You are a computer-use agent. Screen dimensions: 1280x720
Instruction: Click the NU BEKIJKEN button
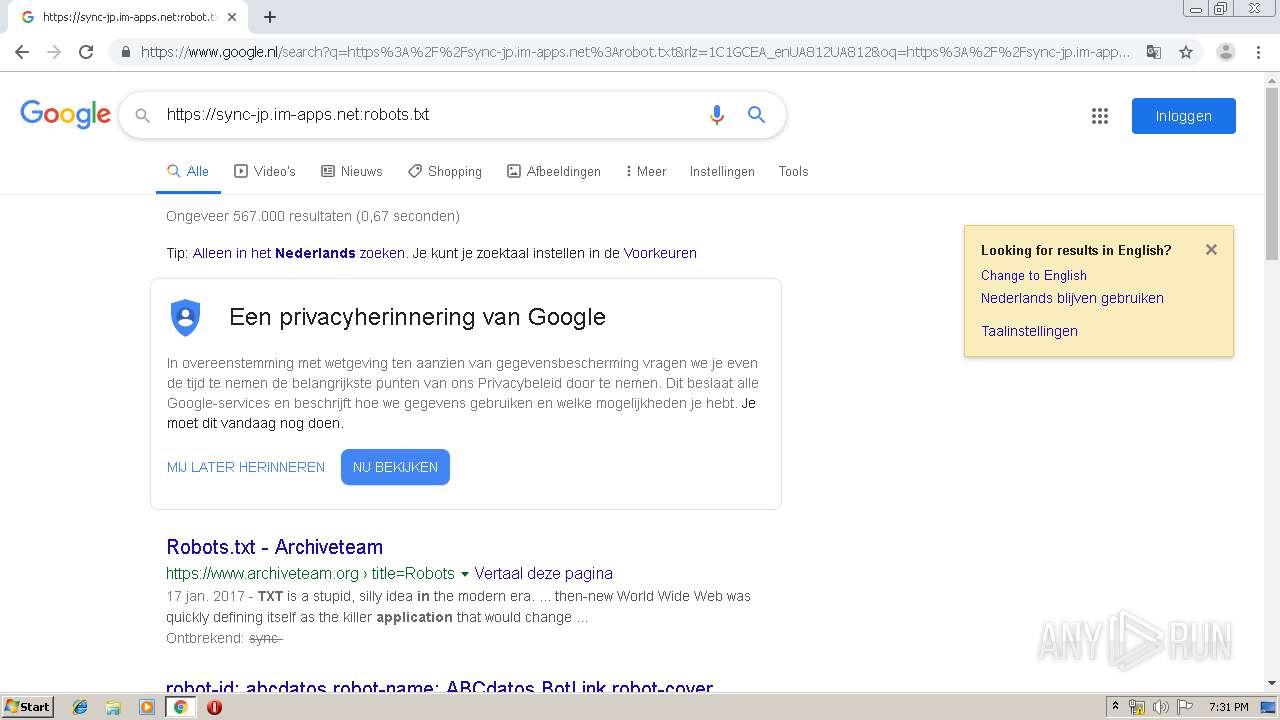tap(395, 467)
